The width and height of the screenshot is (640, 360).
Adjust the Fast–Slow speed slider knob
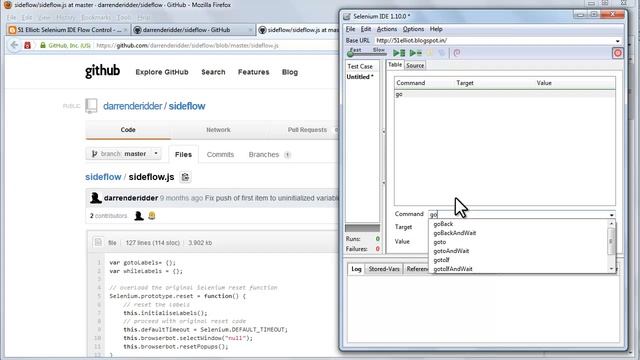[x=350, y=54]
